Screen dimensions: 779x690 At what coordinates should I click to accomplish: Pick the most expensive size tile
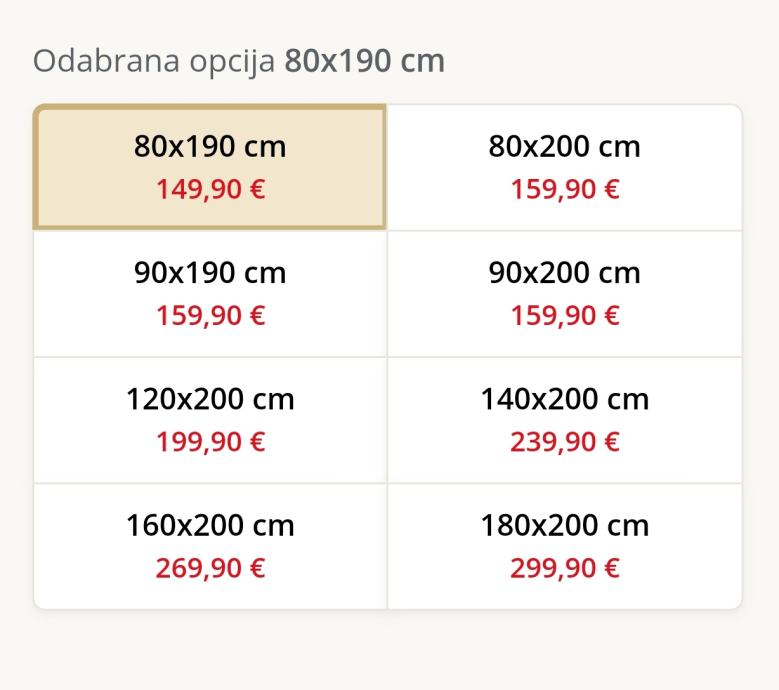point(564,546)
